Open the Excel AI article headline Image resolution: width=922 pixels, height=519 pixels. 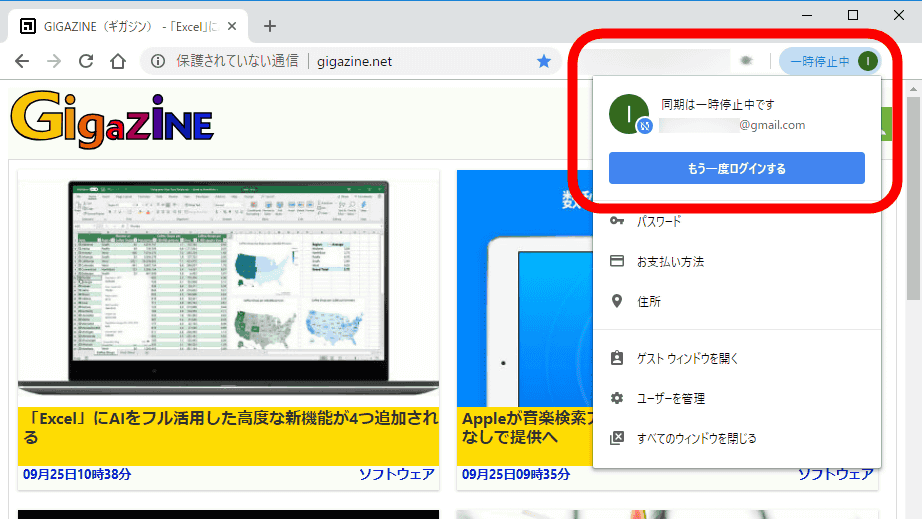coord(228,427)
